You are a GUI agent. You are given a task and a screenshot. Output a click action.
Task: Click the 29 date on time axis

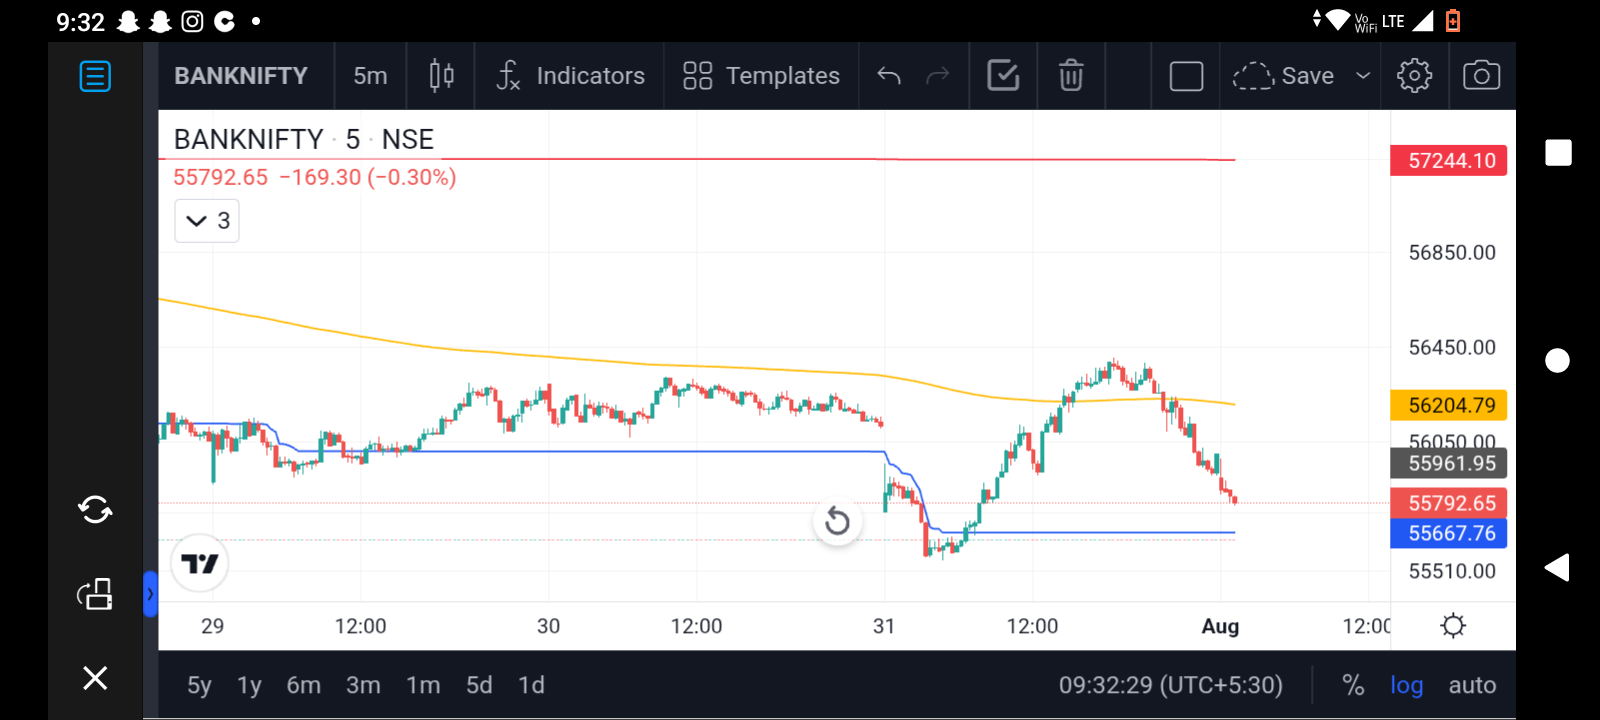coord(212,626)
